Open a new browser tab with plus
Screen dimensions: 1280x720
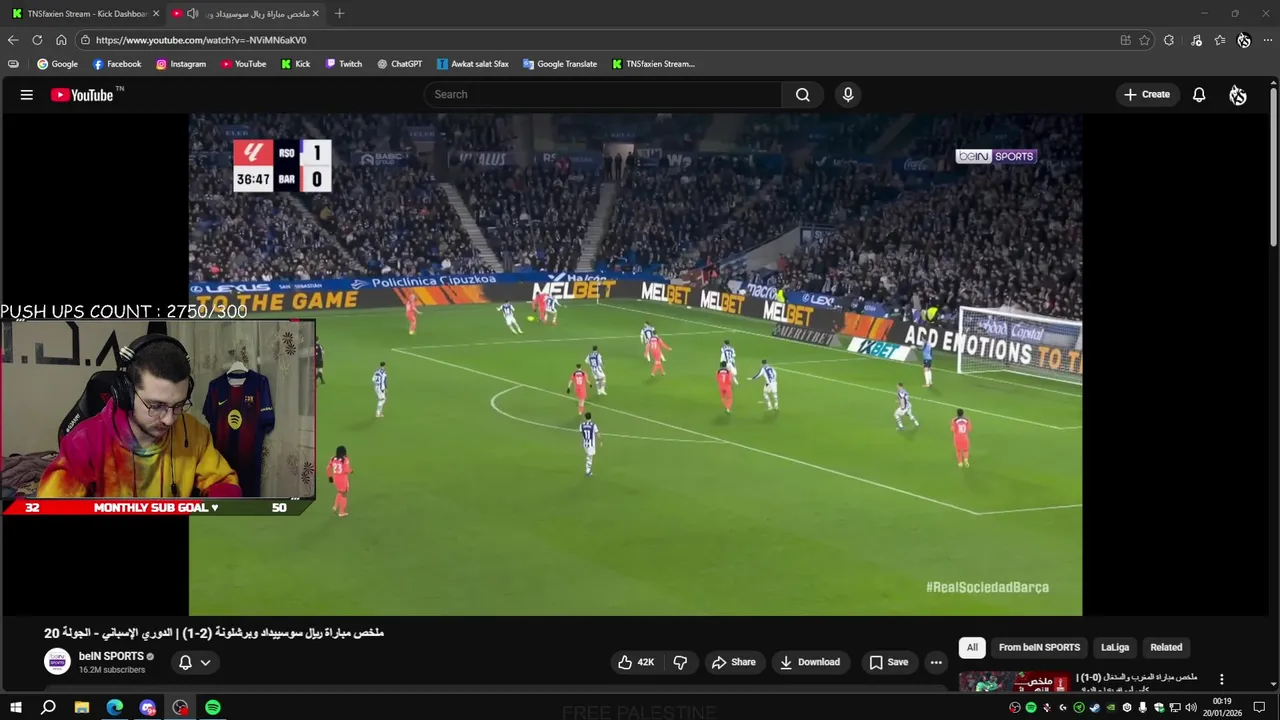point(339,13)
